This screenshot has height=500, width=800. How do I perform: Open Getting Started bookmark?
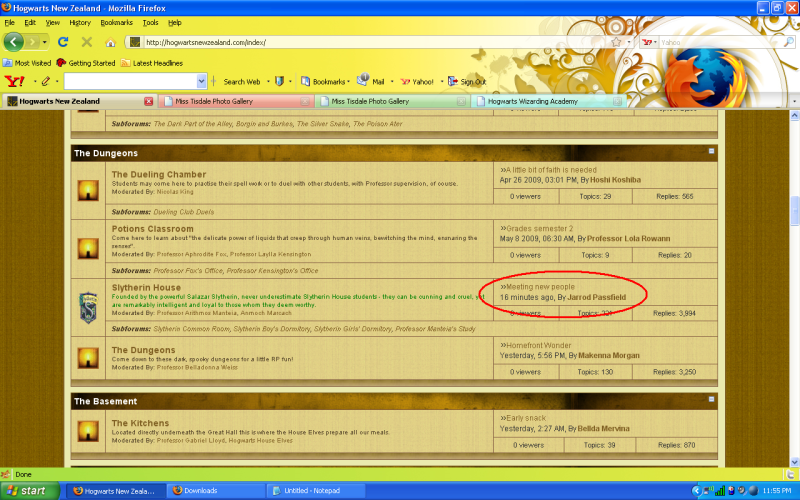86,63
